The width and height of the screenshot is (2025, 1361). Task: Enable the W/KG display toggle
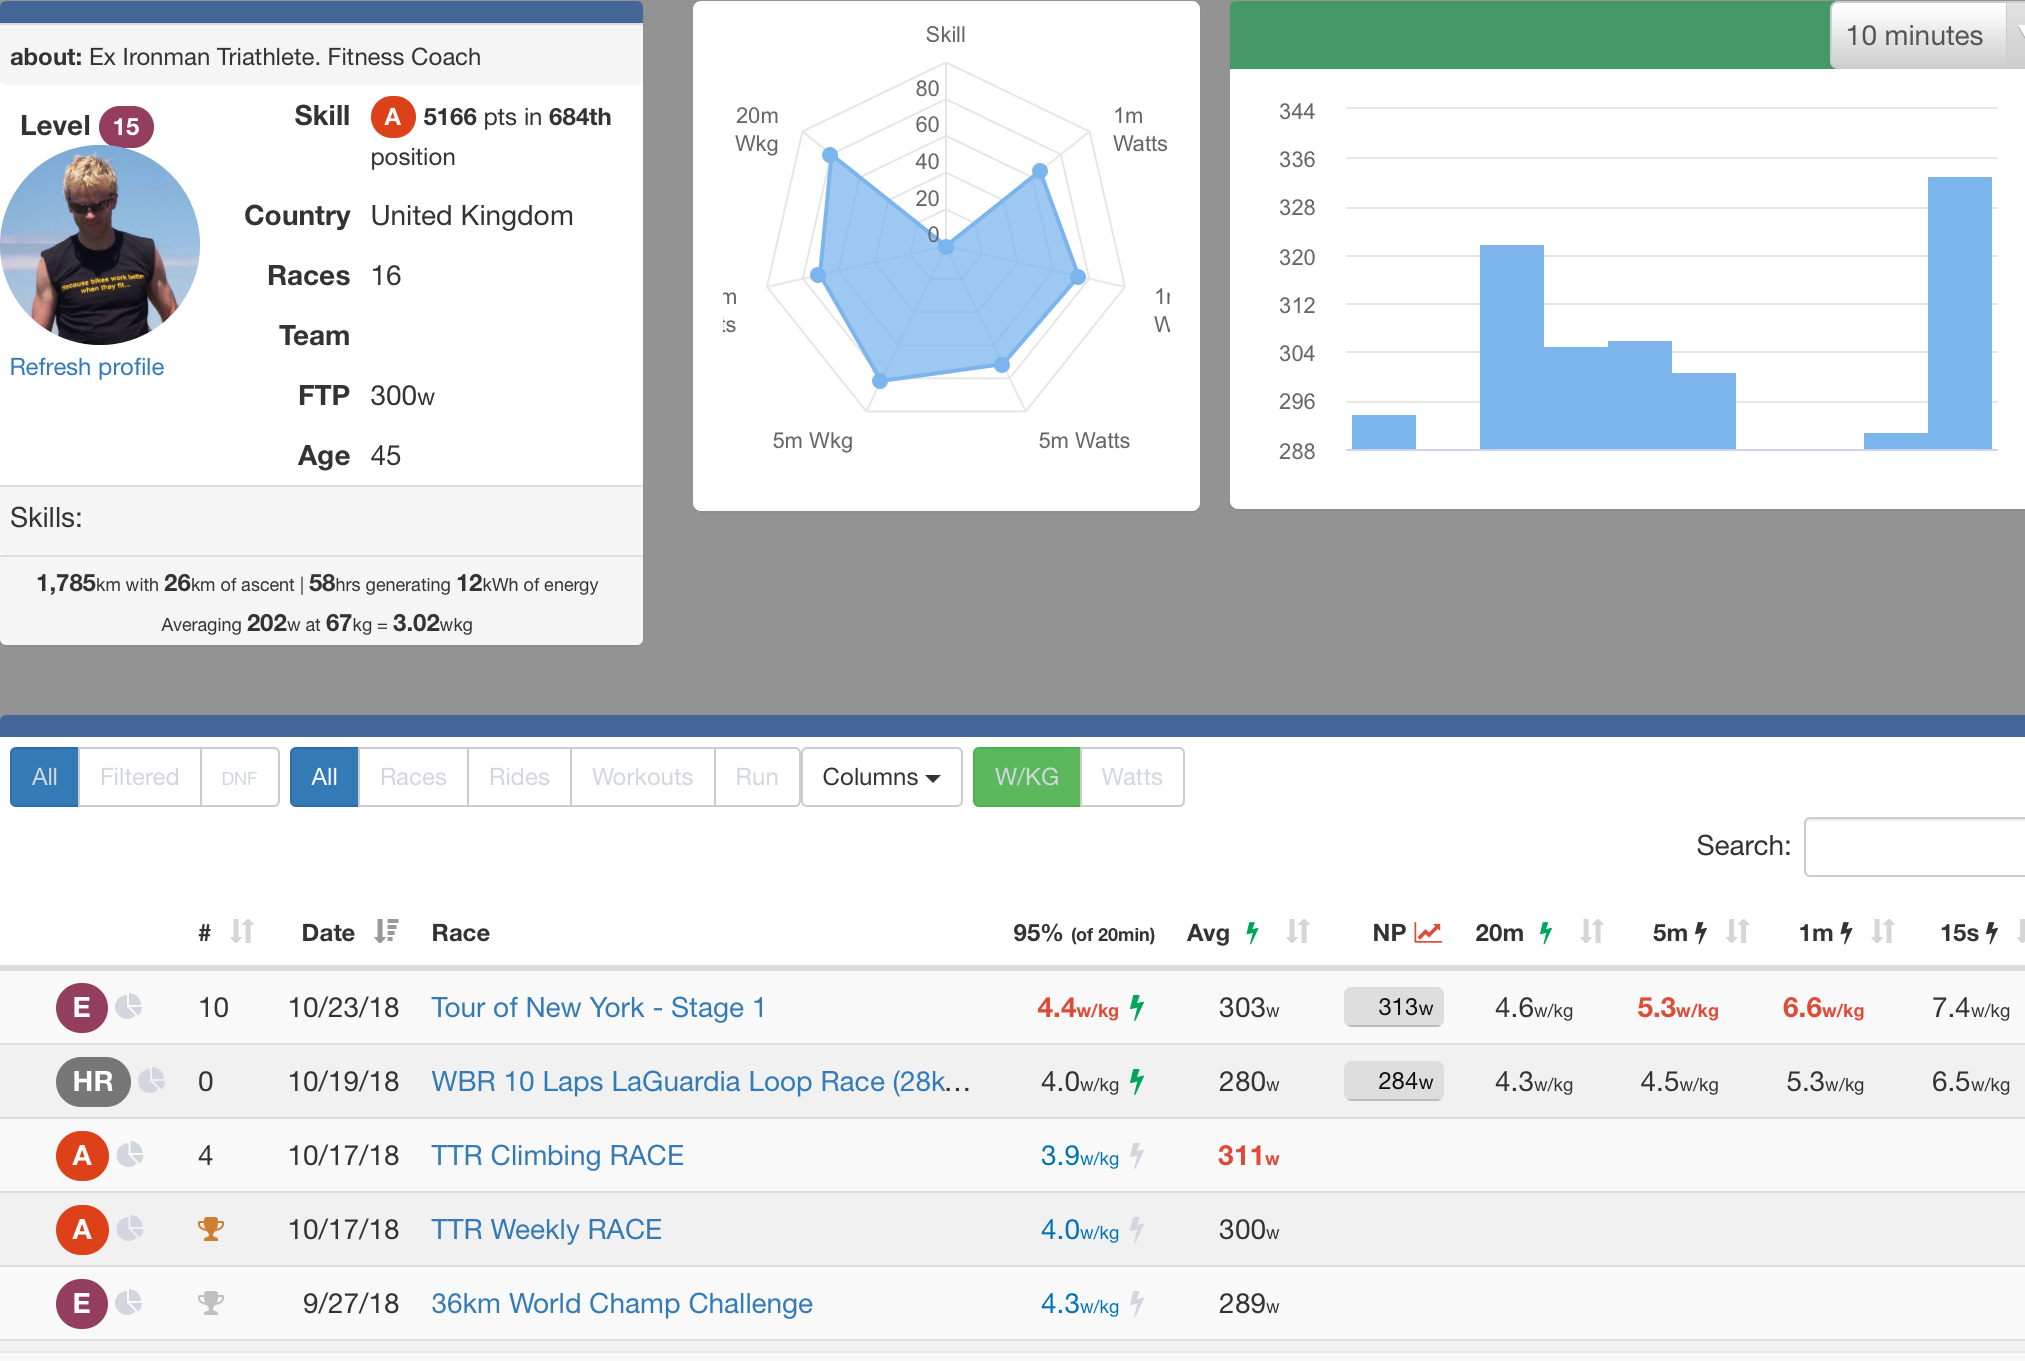(x=1026, y=777)
